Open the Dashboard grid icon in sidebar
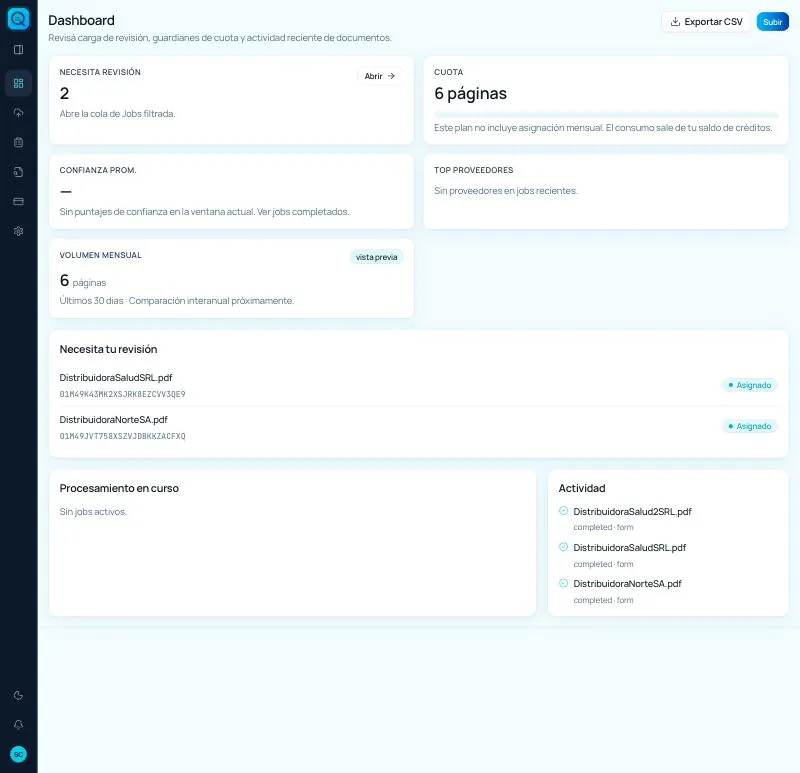This screenshot has width=800, height=773. [x=18, y=83]
